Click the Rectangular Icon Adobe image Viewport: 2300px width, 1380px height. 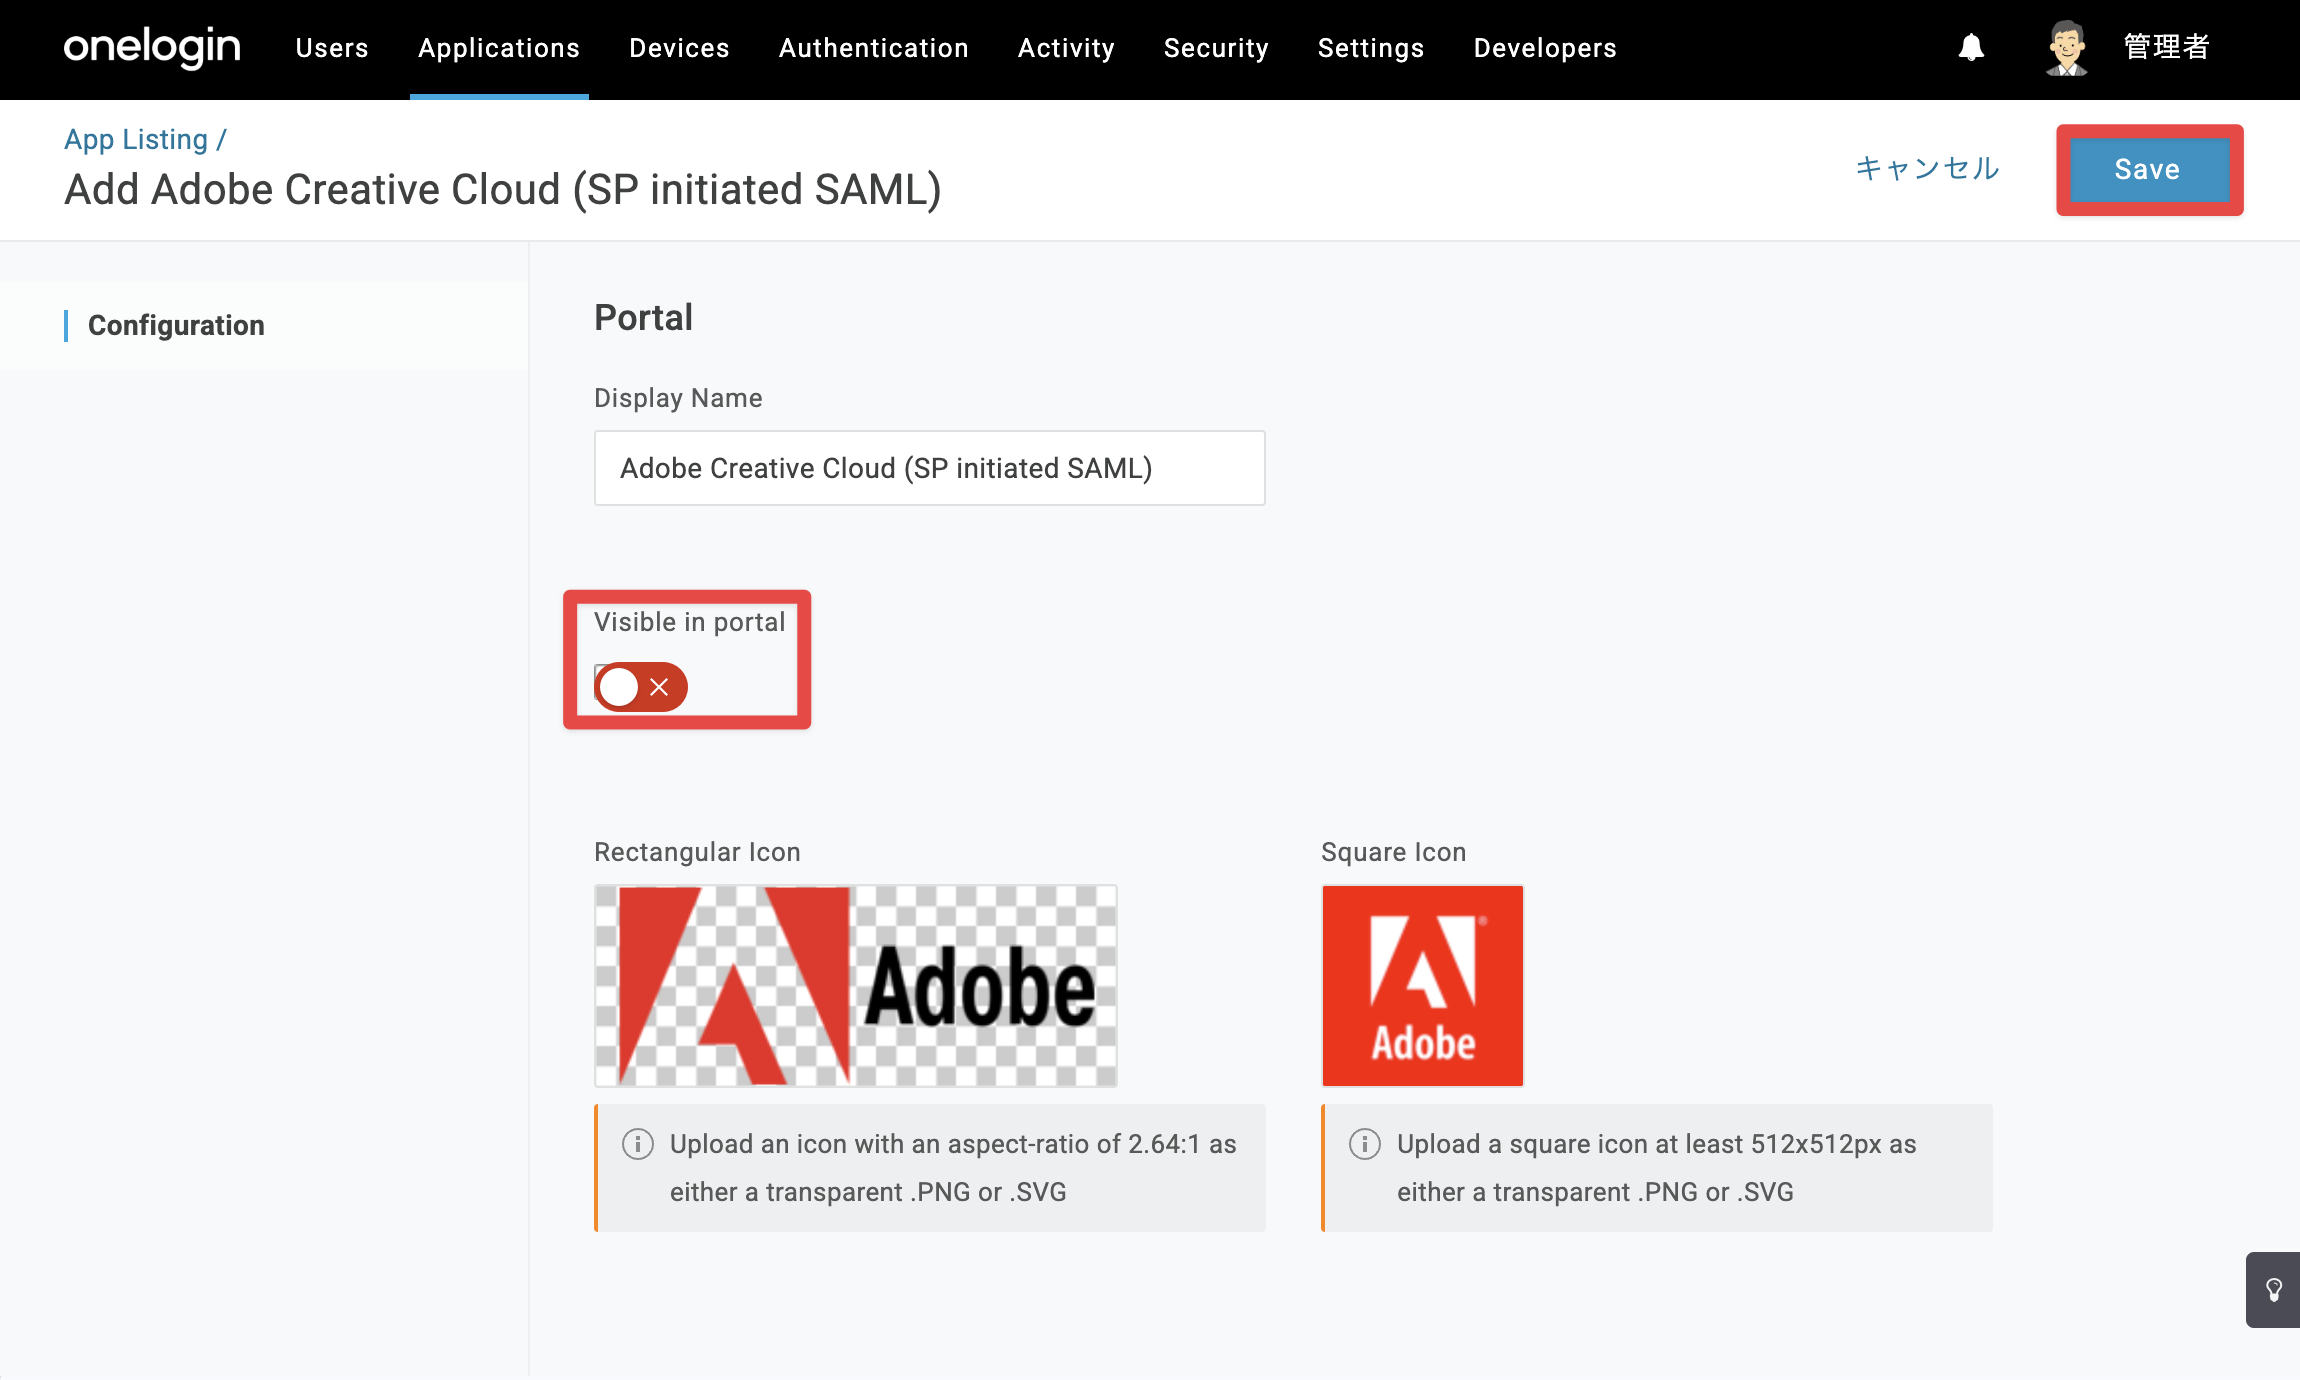click(x=856, y=986)
